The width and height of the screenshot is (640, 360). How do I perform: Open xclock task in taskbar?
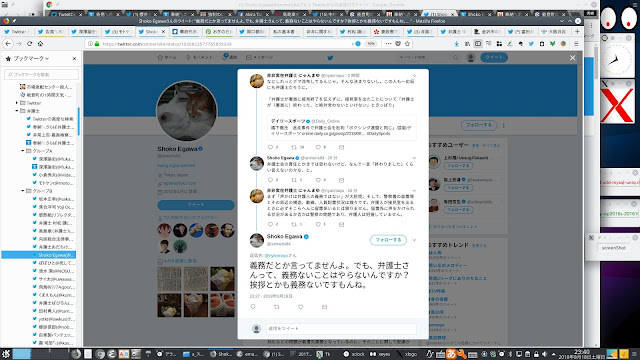pos(355,354)
